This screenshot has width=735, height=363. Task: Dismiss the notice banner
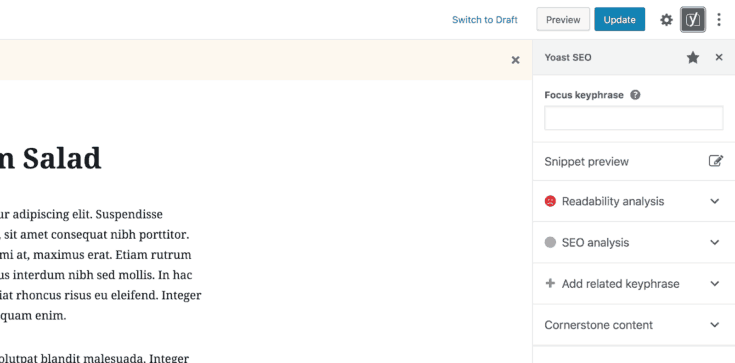click(x=515, y=60)
